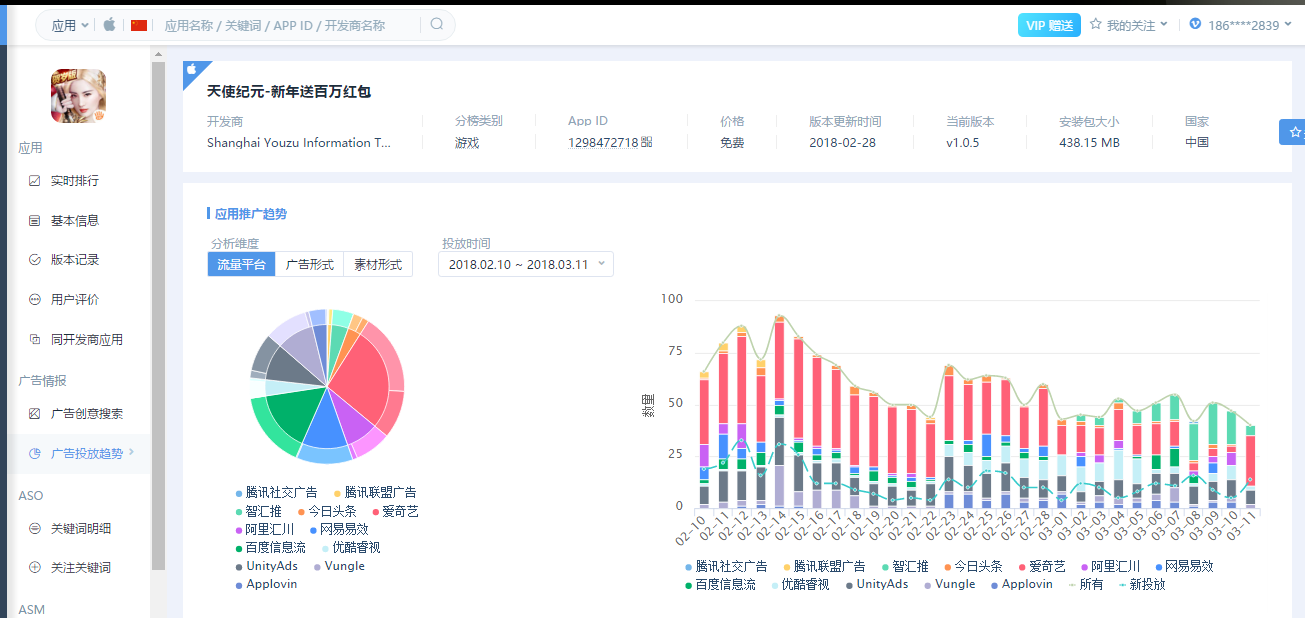Click the 02-14 bar in the chart
The width and height of the screenshot is (1305, 618).
tap(779, 412)
